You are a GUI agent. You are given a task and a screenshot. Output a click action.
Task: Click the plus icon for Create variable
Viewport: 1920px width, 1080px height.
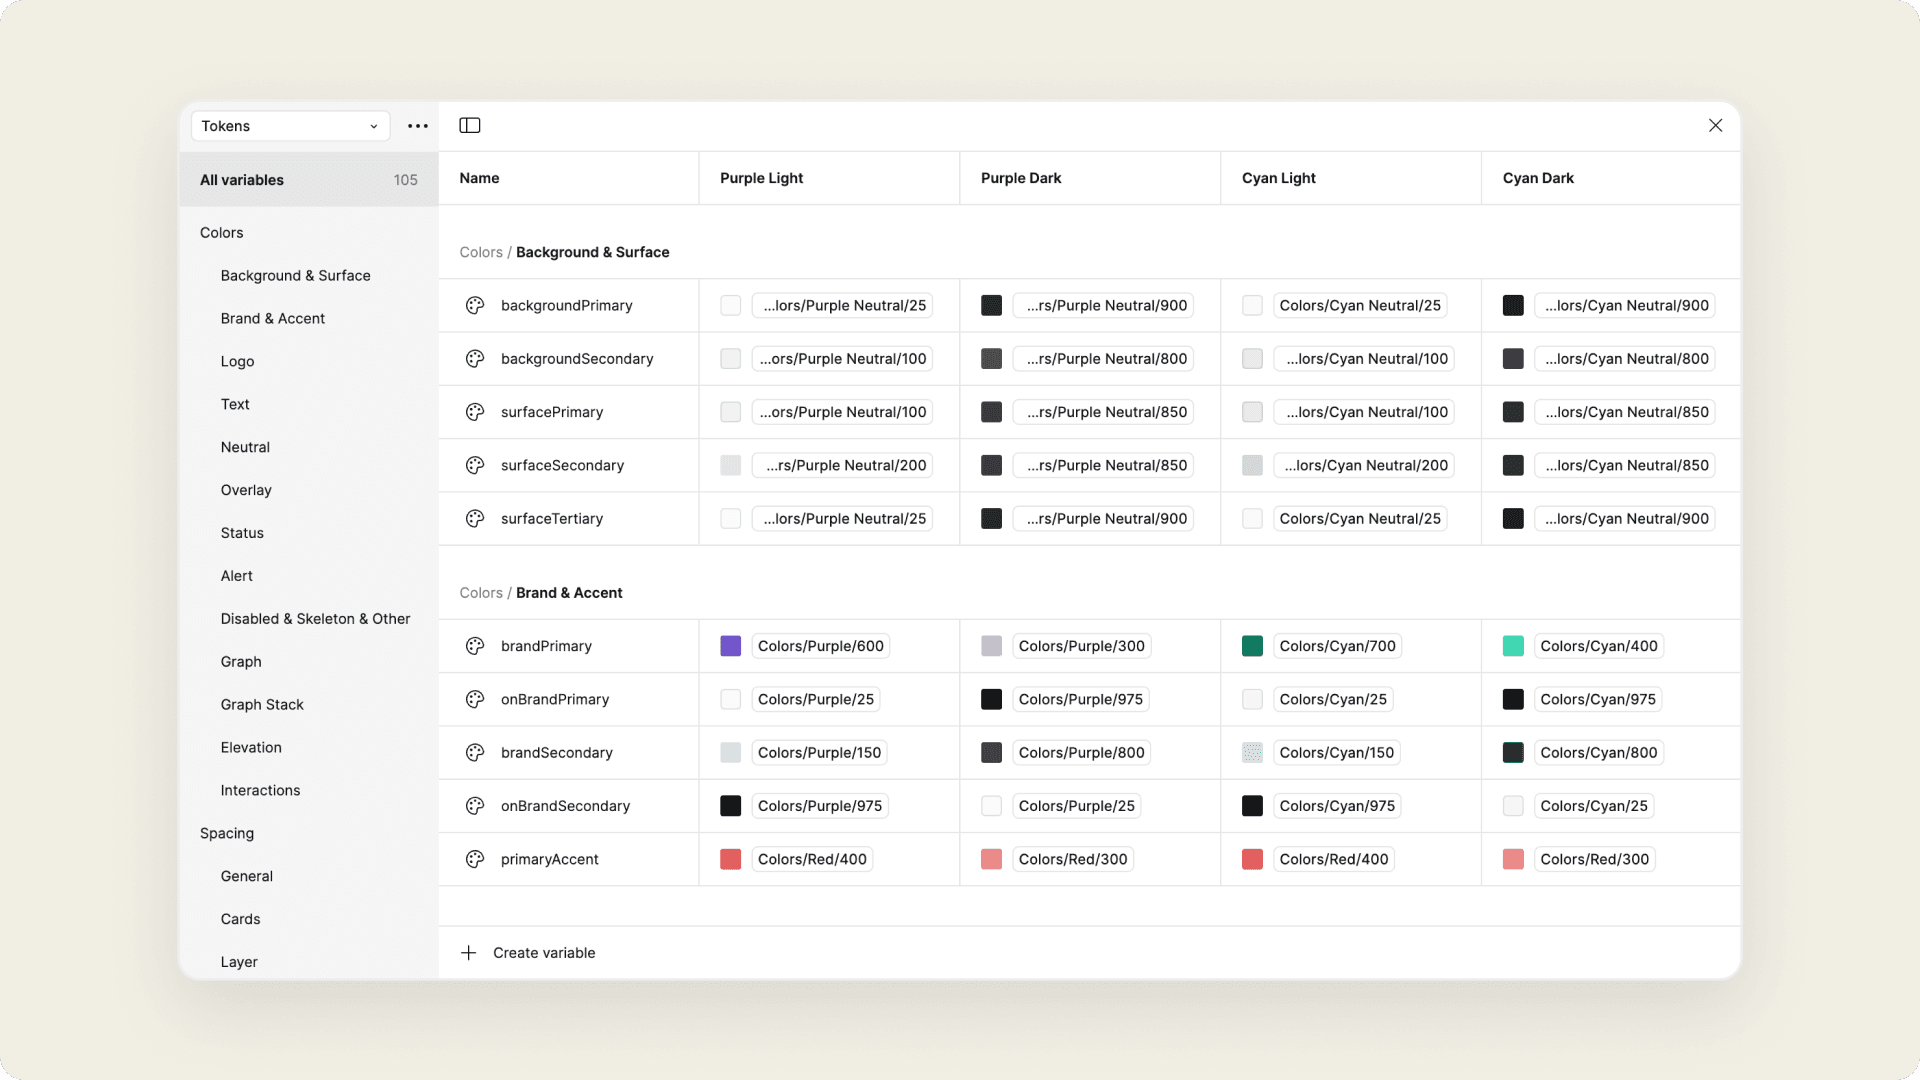click(x=468, y=953)
